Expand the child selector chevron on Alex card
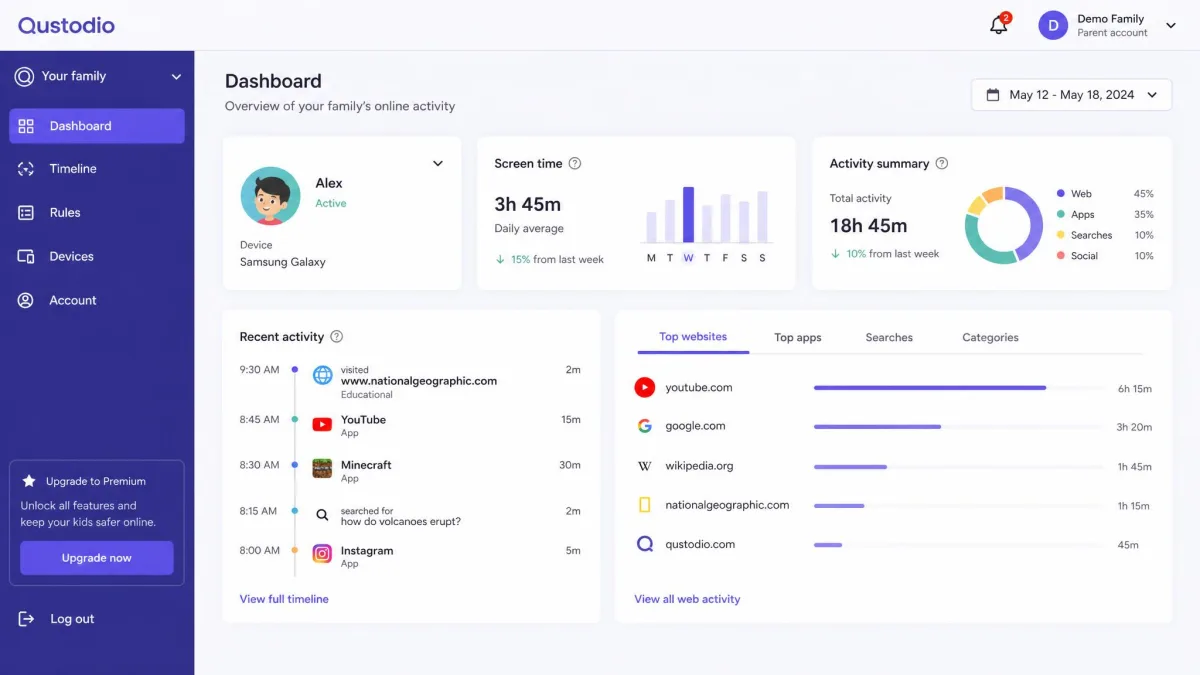The image size is (1200, 675). click(x=437, y=164)
